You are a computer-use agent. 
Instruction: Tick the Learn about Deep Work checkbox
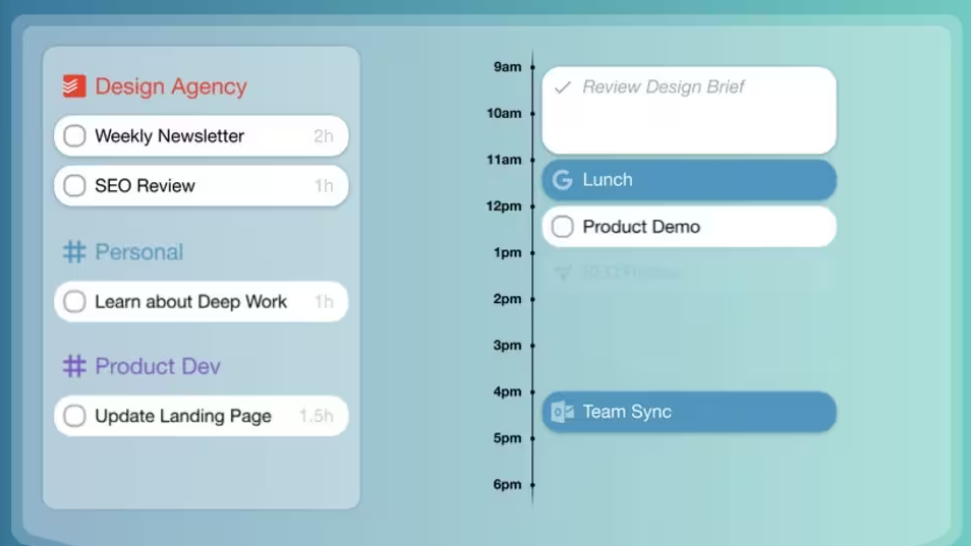coord(75,302)
